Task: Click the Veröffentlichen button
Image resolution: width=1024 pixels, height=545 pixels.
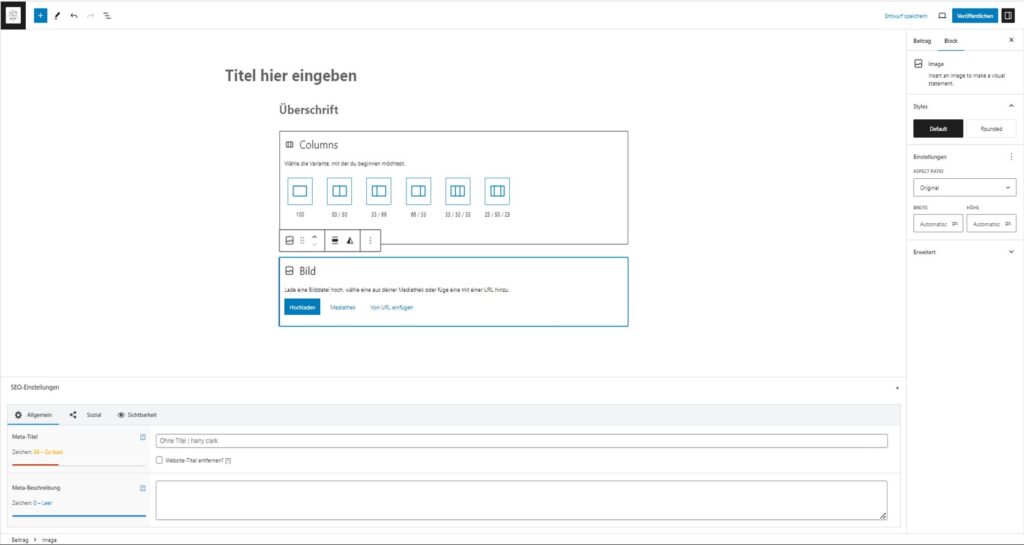Action: point(975,16)
